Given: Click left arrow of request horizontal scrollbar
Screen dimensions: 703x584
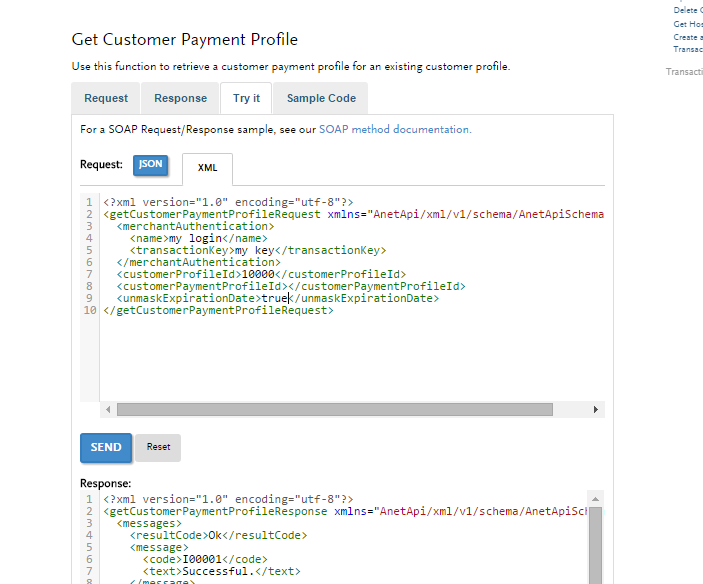Looking at the screenshot, I should [x=107, y=410].
